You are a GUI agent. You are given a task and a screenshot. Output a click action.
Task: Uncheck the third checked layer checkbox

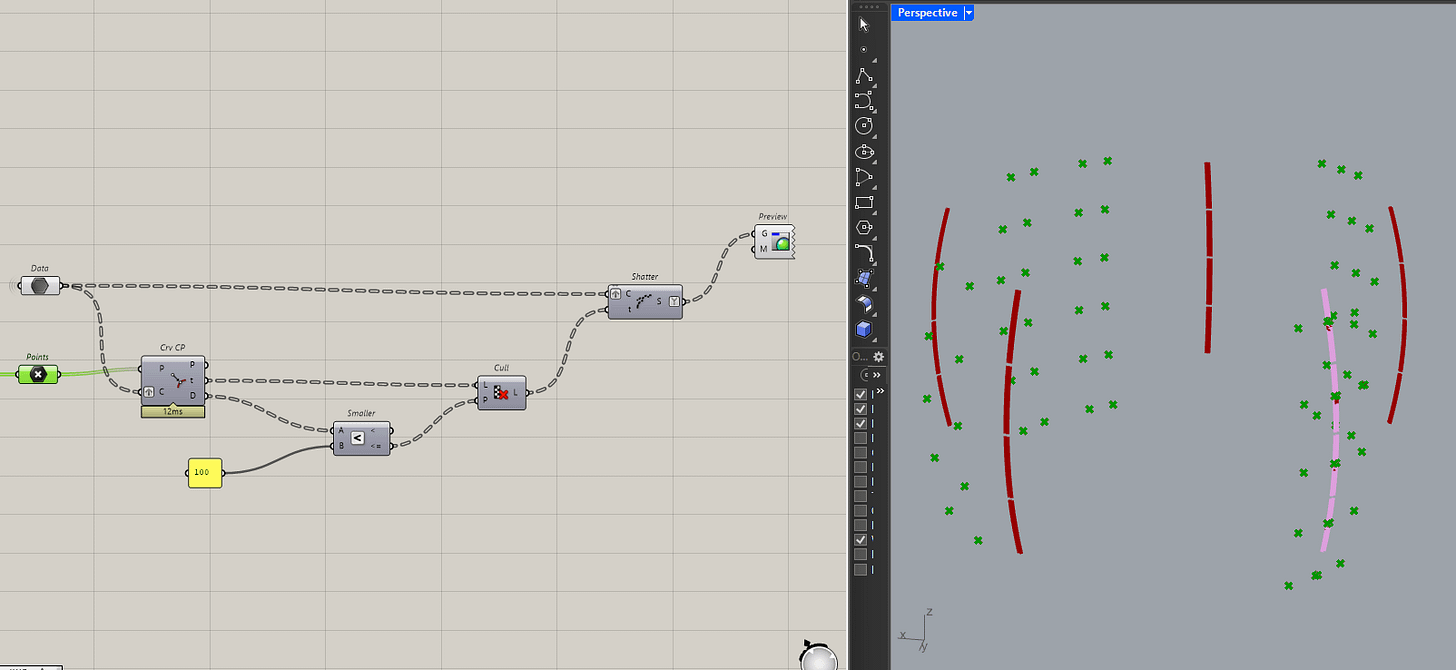(x=861, y=424)
